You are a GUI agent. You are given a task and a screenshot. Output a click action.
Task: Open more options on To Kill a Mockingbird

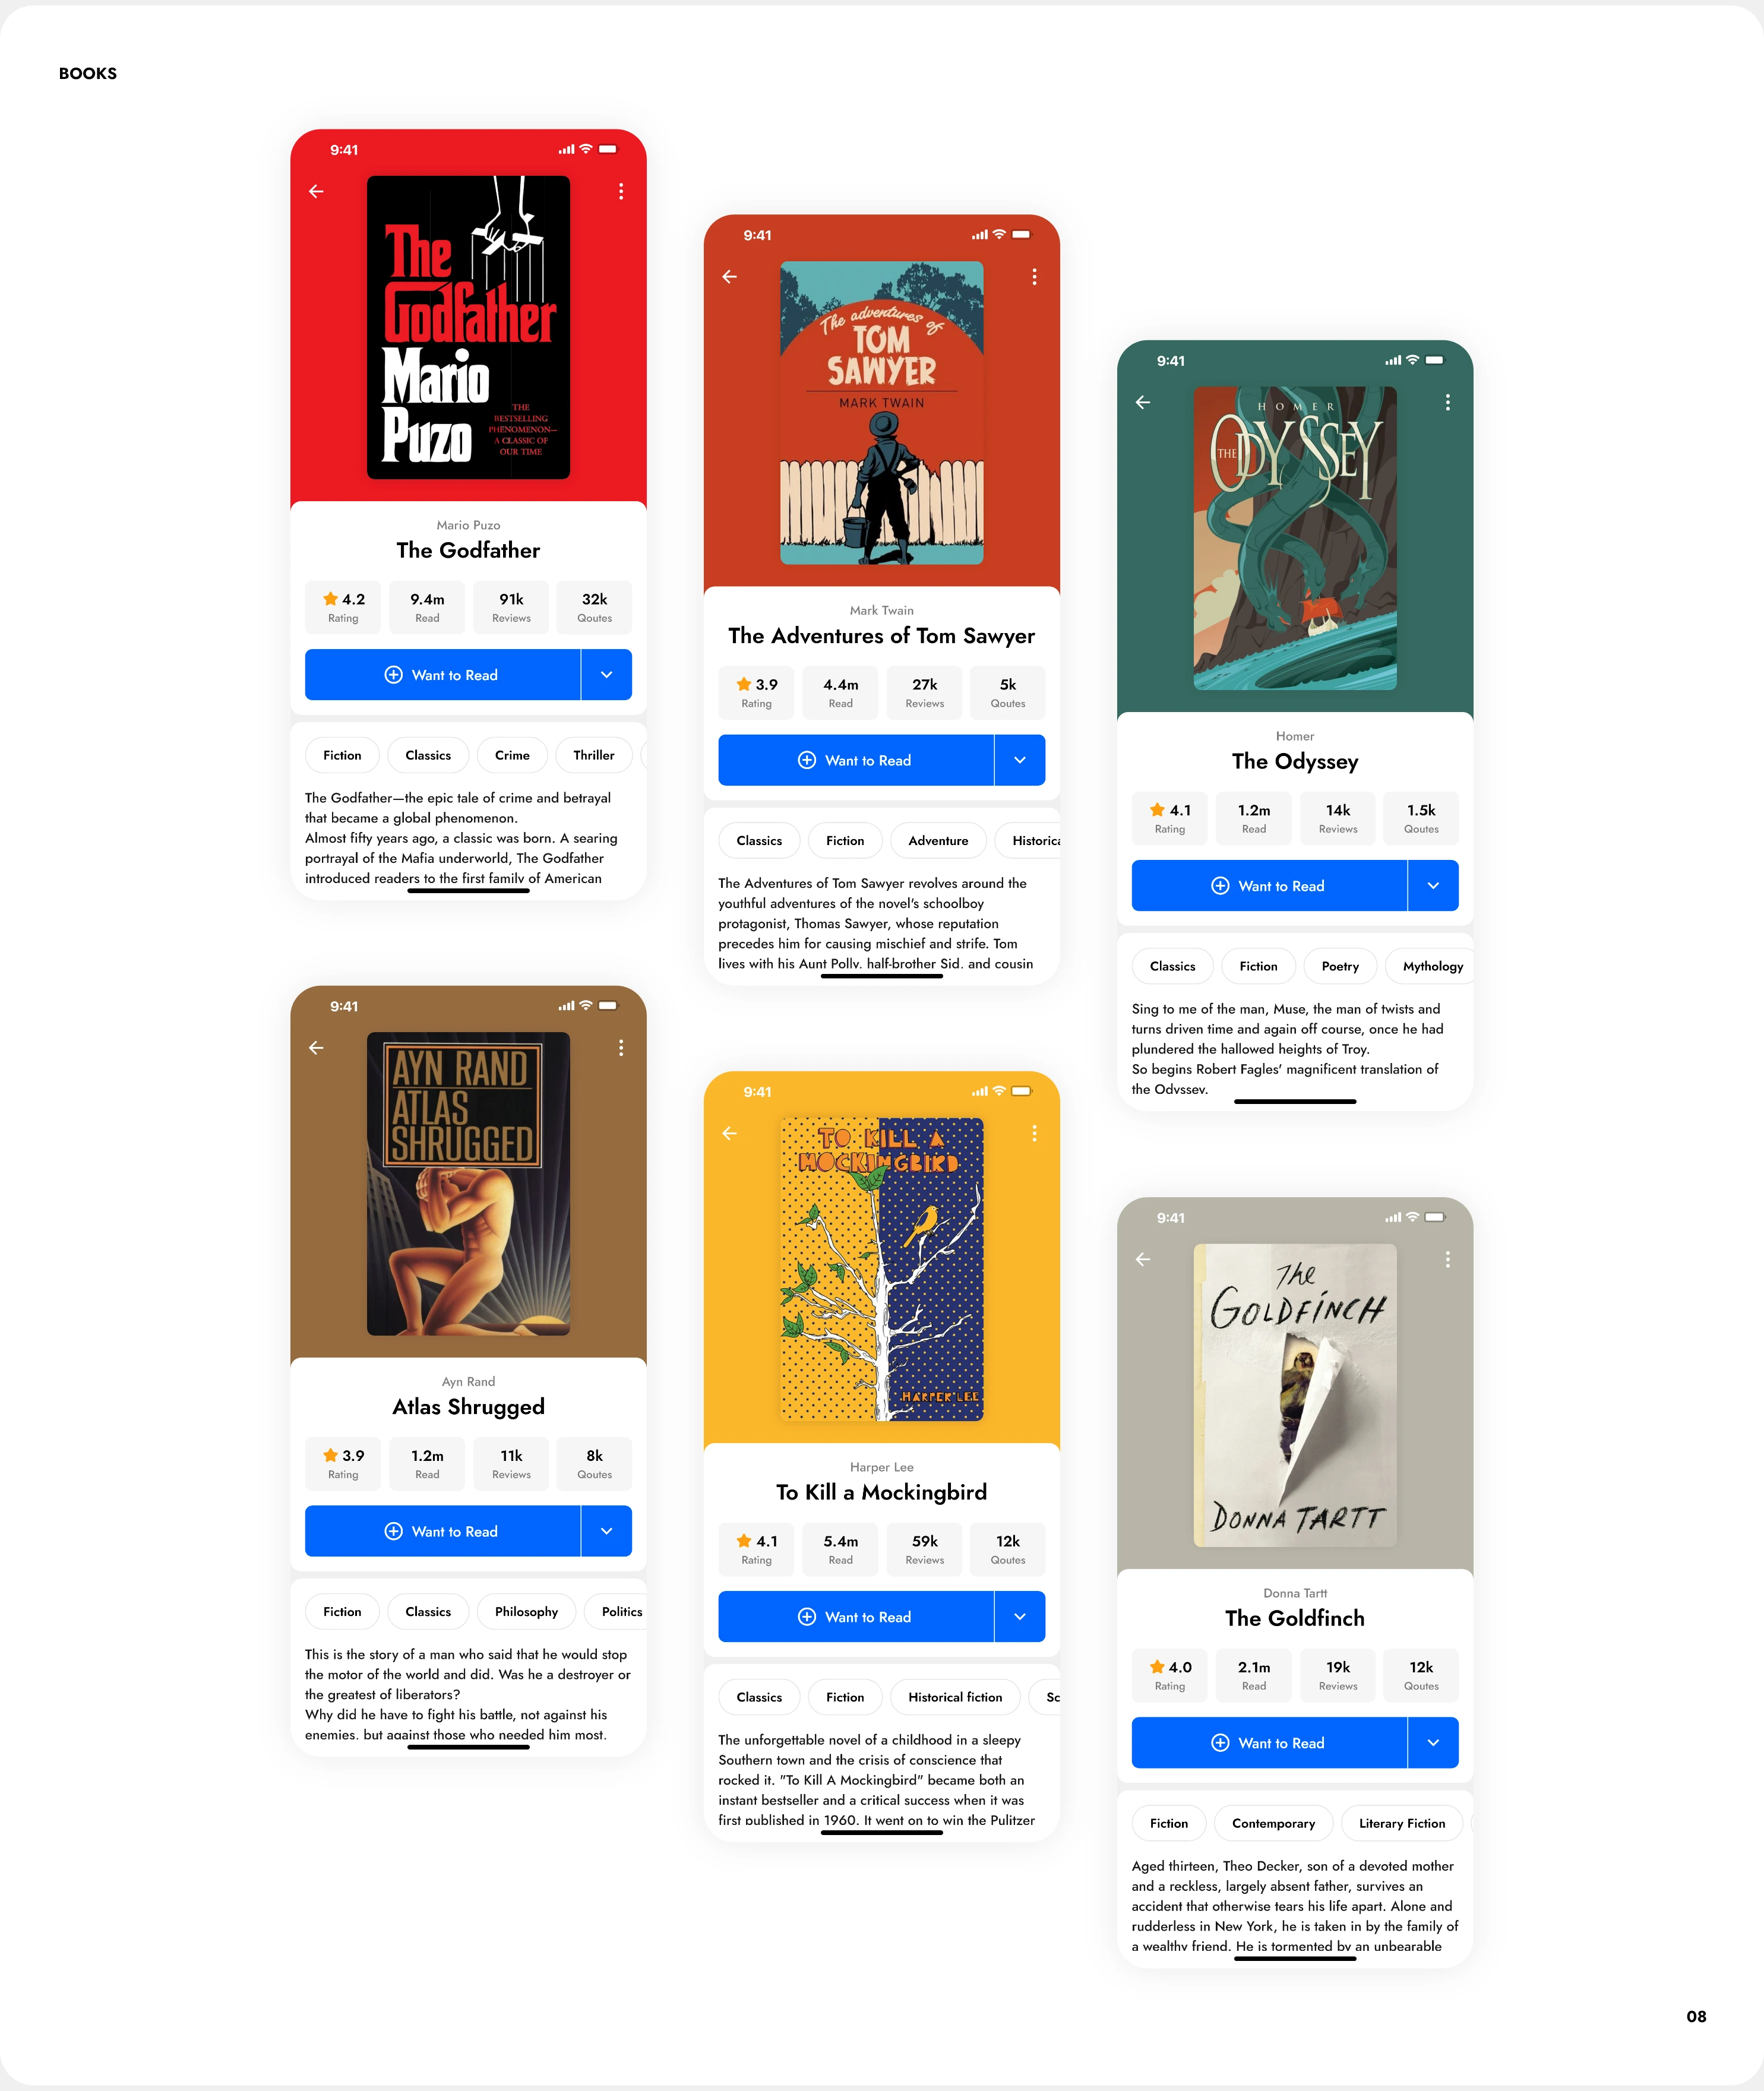coord(1034,1133)
